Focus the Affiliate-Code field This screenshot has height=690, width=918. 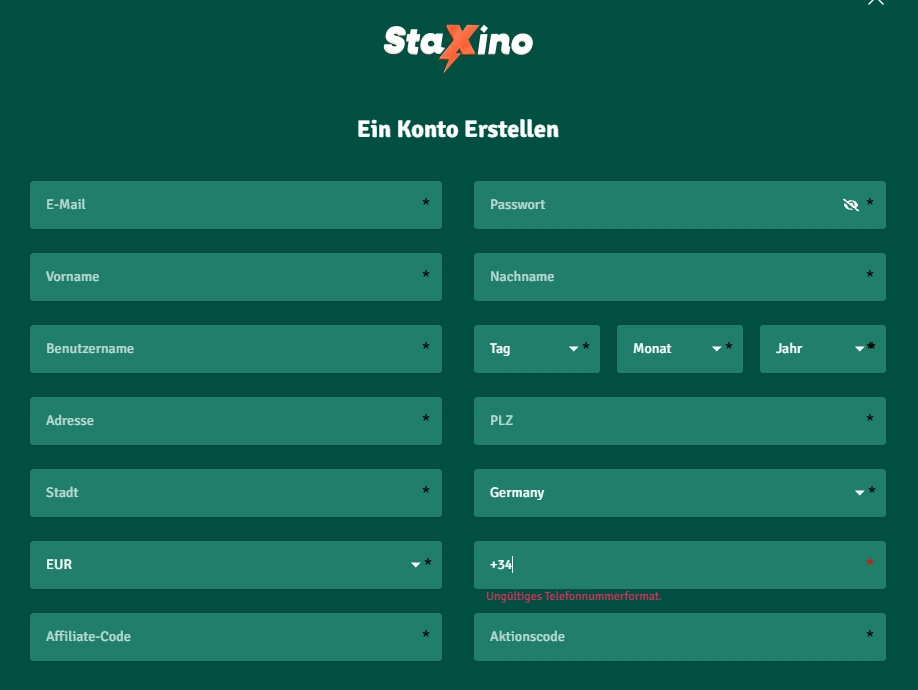click(236, 637)
